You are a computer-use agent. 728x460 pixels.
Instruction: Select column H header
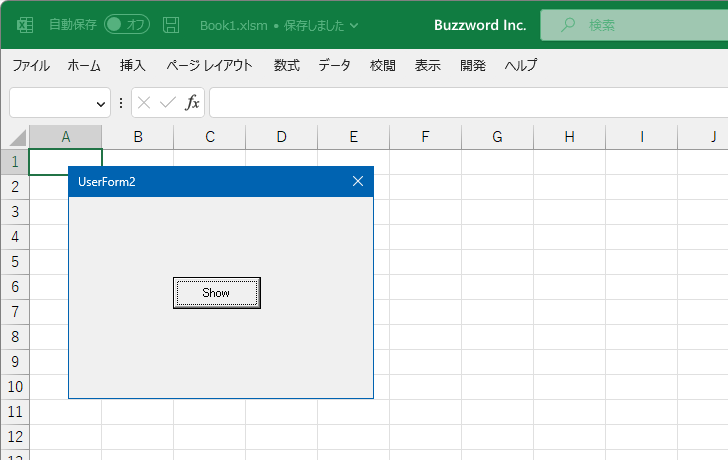click(570, 137)
